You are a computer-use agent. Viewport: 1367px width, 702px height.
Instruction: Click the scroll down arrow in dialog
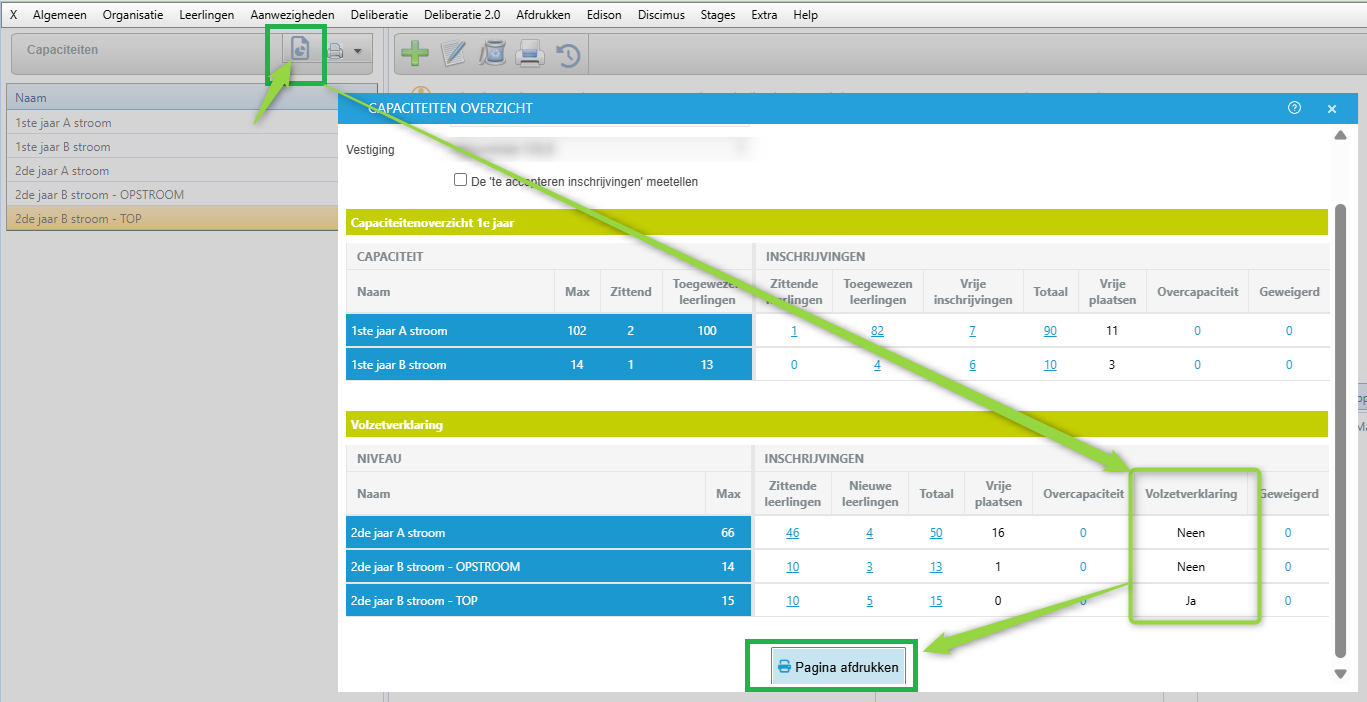tap(1340, 674)
